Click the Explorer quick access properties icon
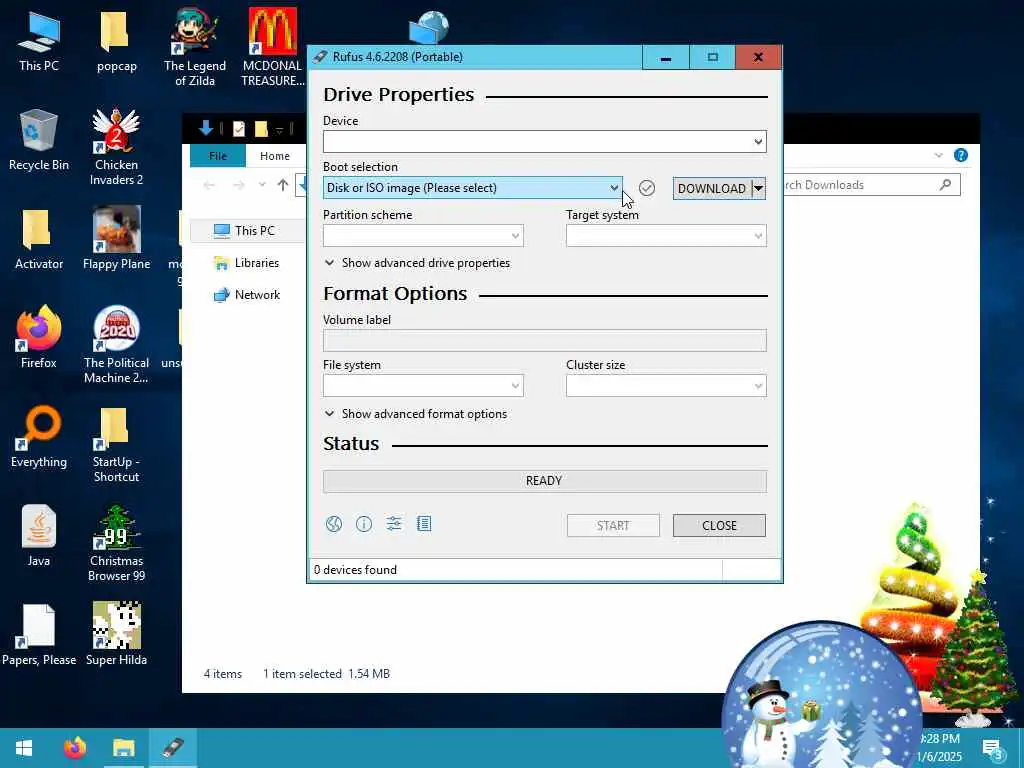The width and height of the screenshot is (1024, 768). coord(238,129)
